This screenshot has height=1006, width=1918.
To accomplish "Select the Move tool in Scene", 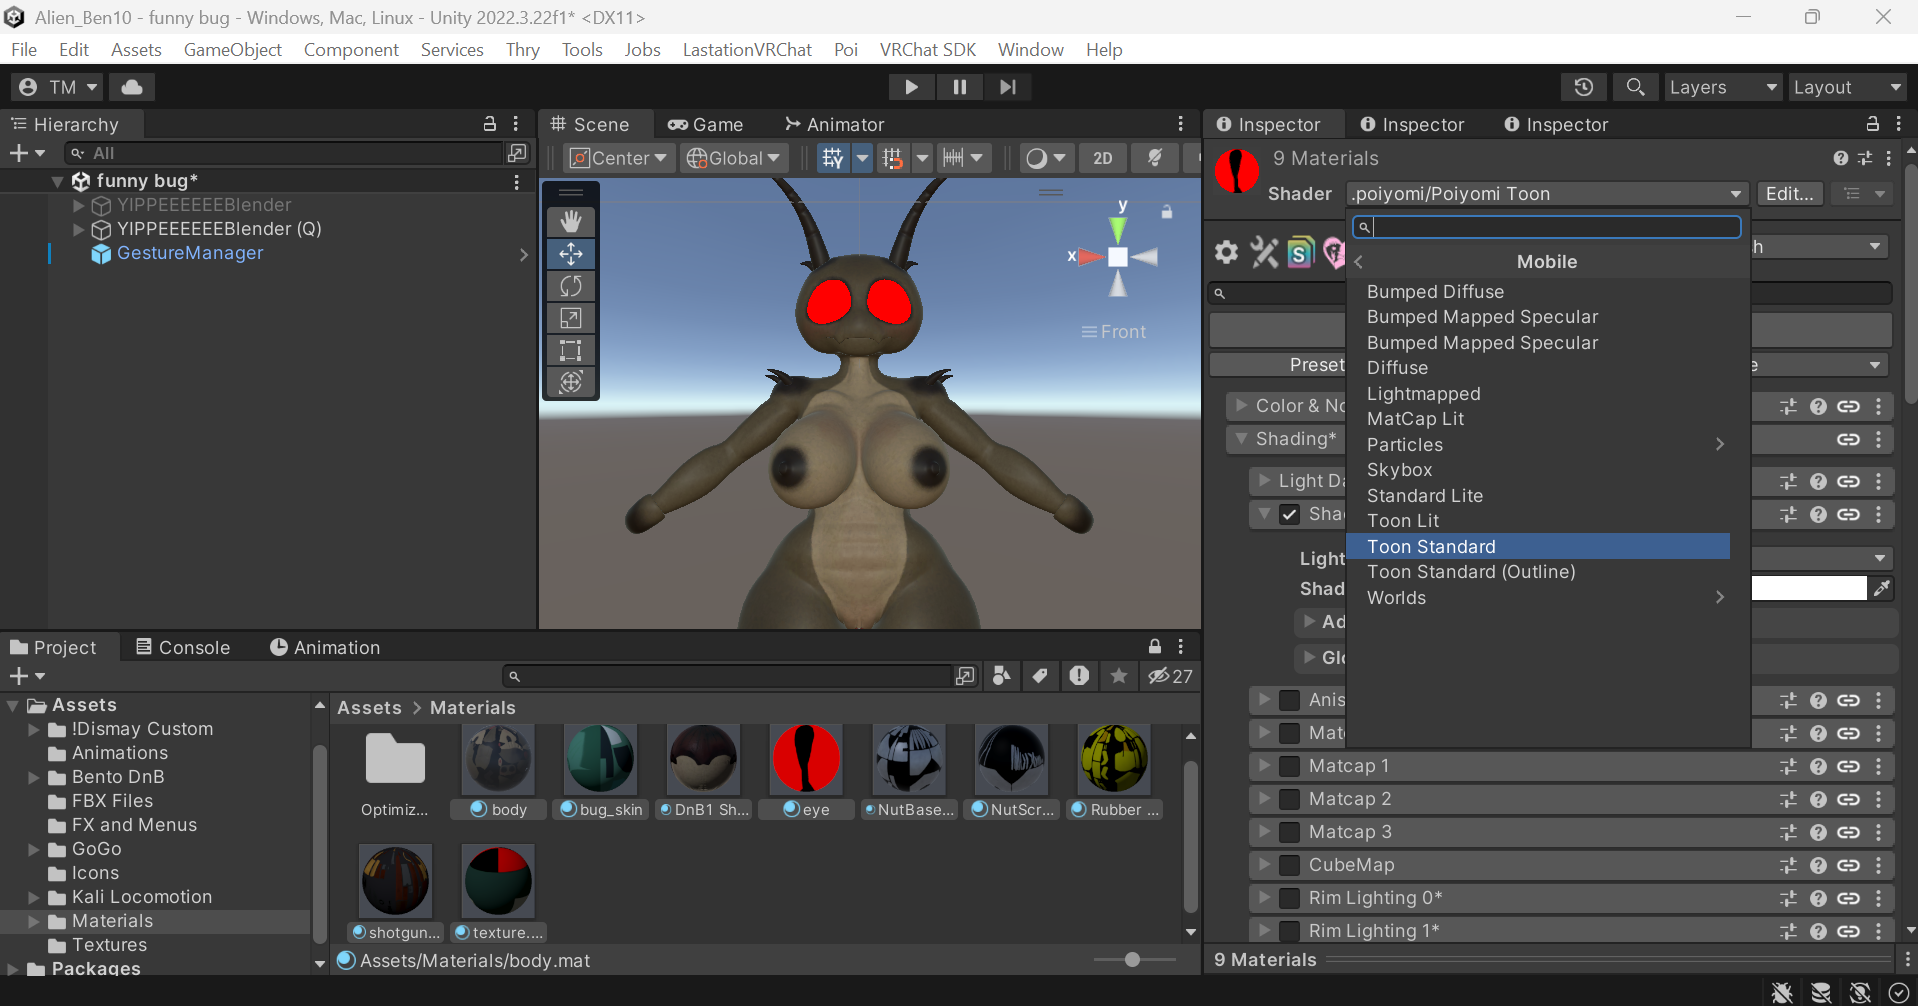I will [571, 254].
